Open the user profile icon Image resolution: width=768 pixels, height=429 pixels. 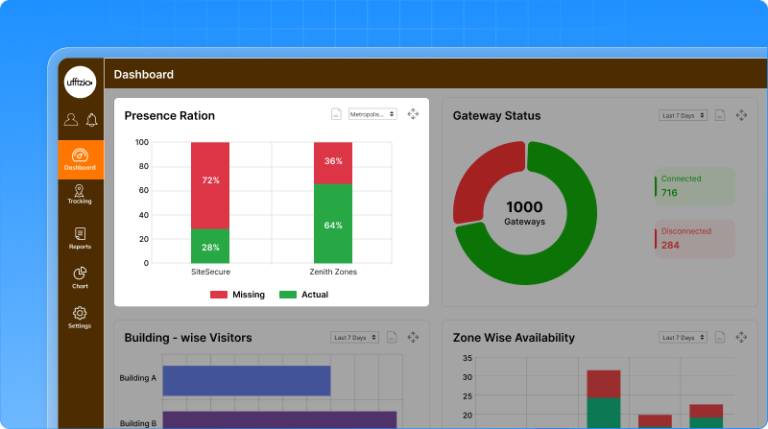70,120
